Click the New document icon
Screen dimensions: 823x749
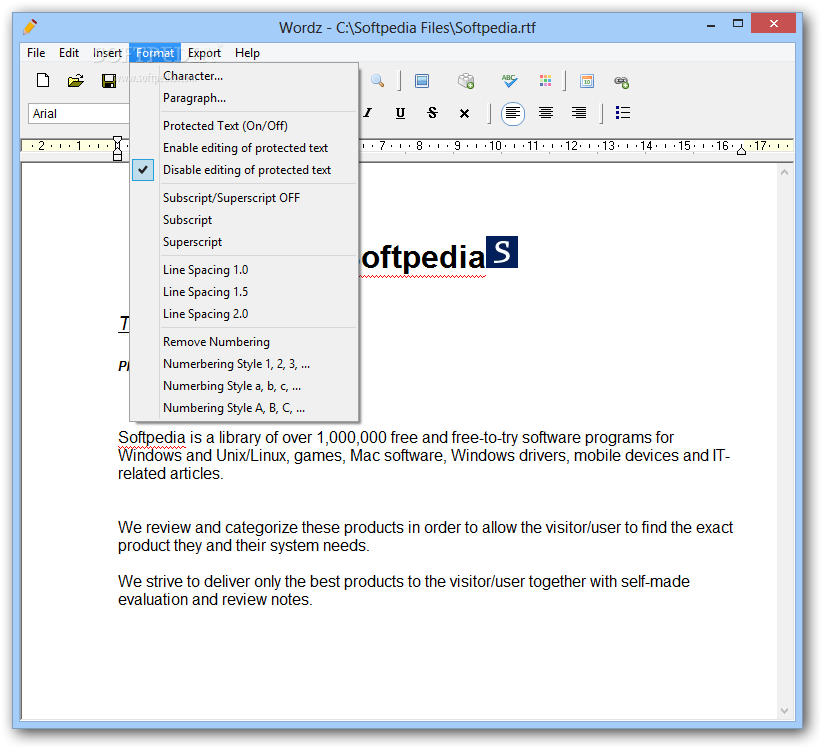pos(43,80)
